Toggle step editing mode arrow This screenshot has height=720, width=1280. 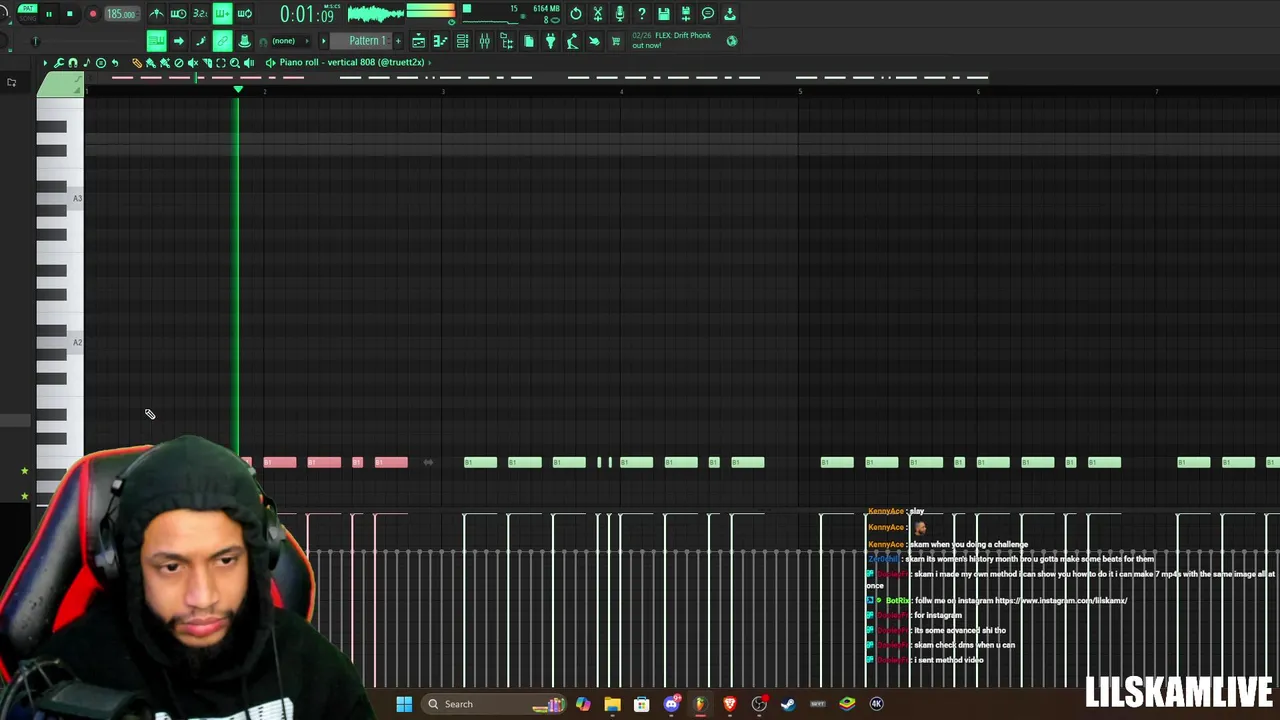click(178, 41)
